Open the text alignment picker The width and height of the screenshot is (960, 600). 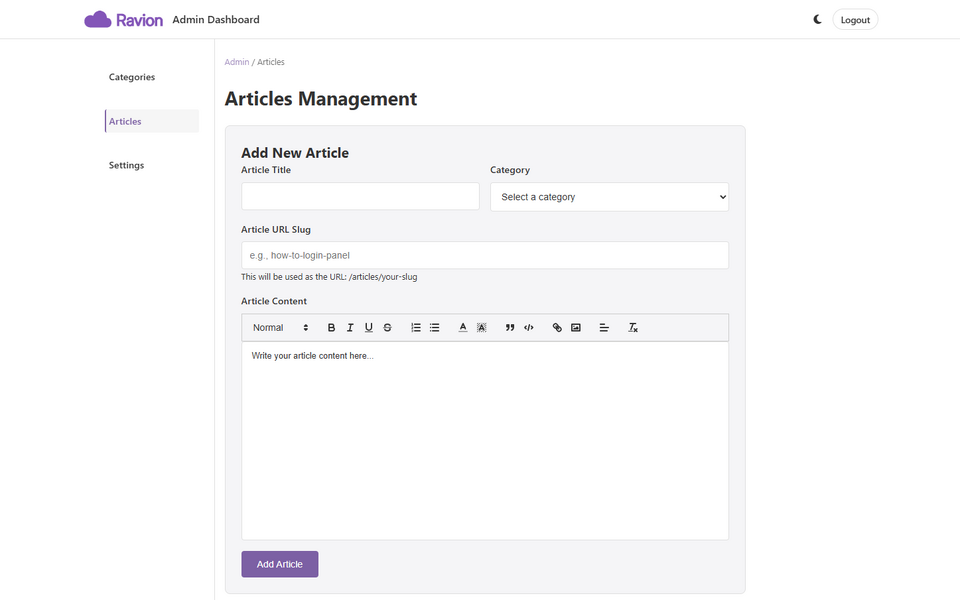coord(604,328)
